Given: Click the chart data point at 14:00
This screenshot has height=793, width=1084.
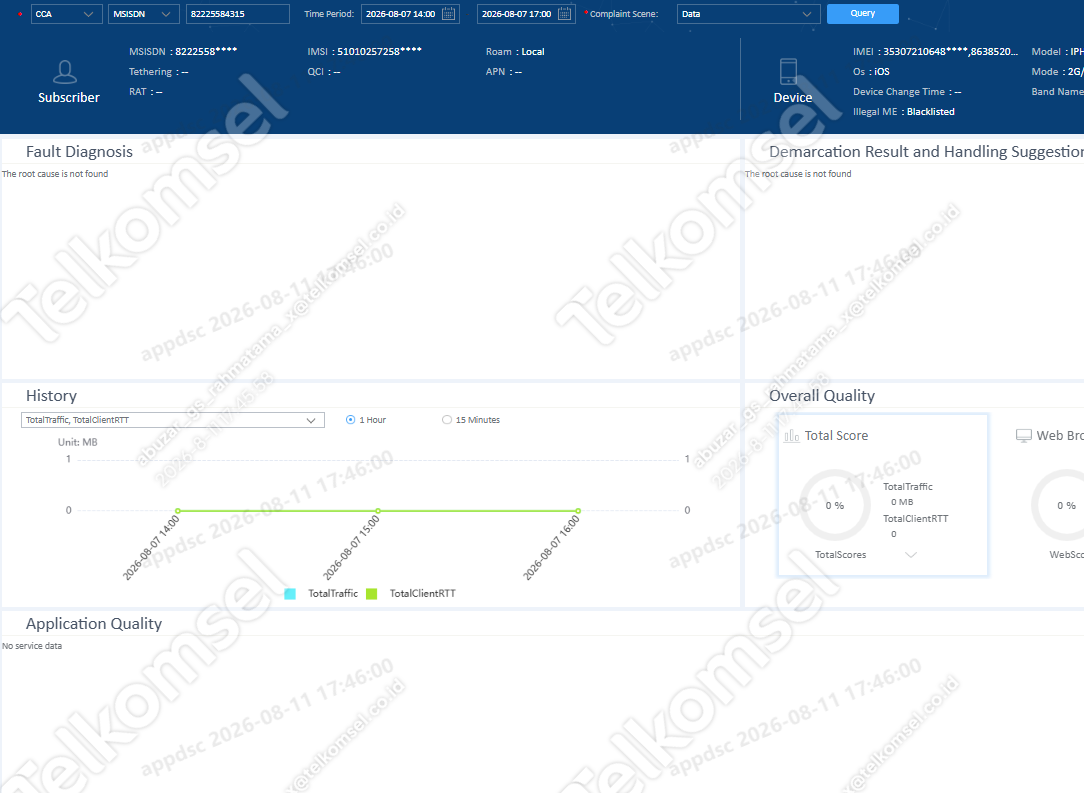Looking at the screenshot, I should click(178, 511).
